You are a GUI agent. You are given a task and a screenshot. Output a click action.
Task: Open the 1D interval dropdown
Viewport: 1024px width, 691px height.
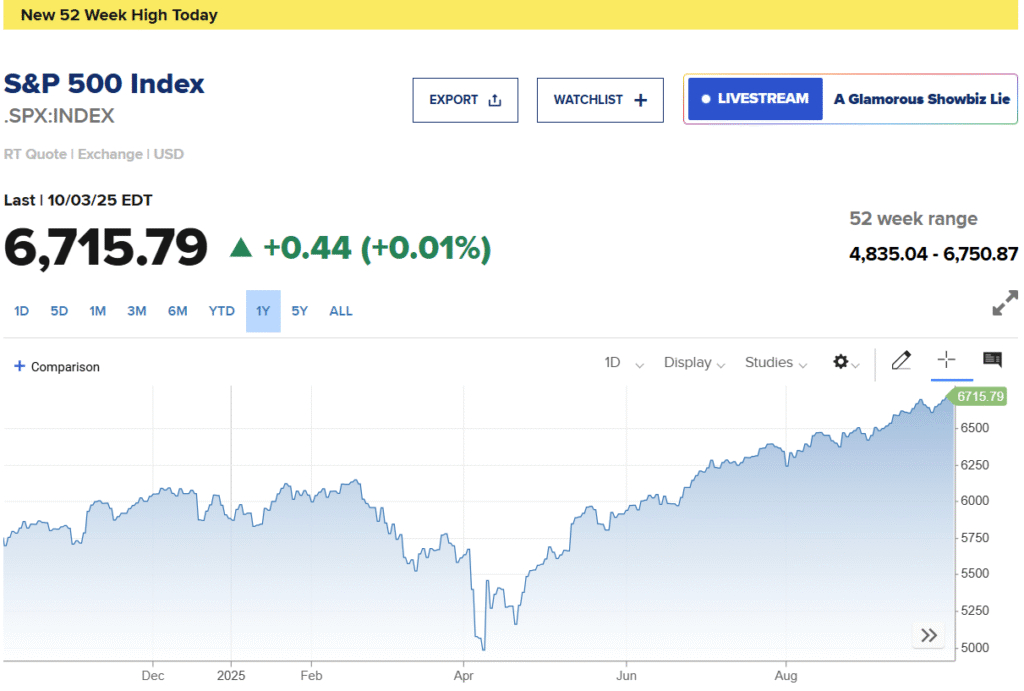pos(624,363)
